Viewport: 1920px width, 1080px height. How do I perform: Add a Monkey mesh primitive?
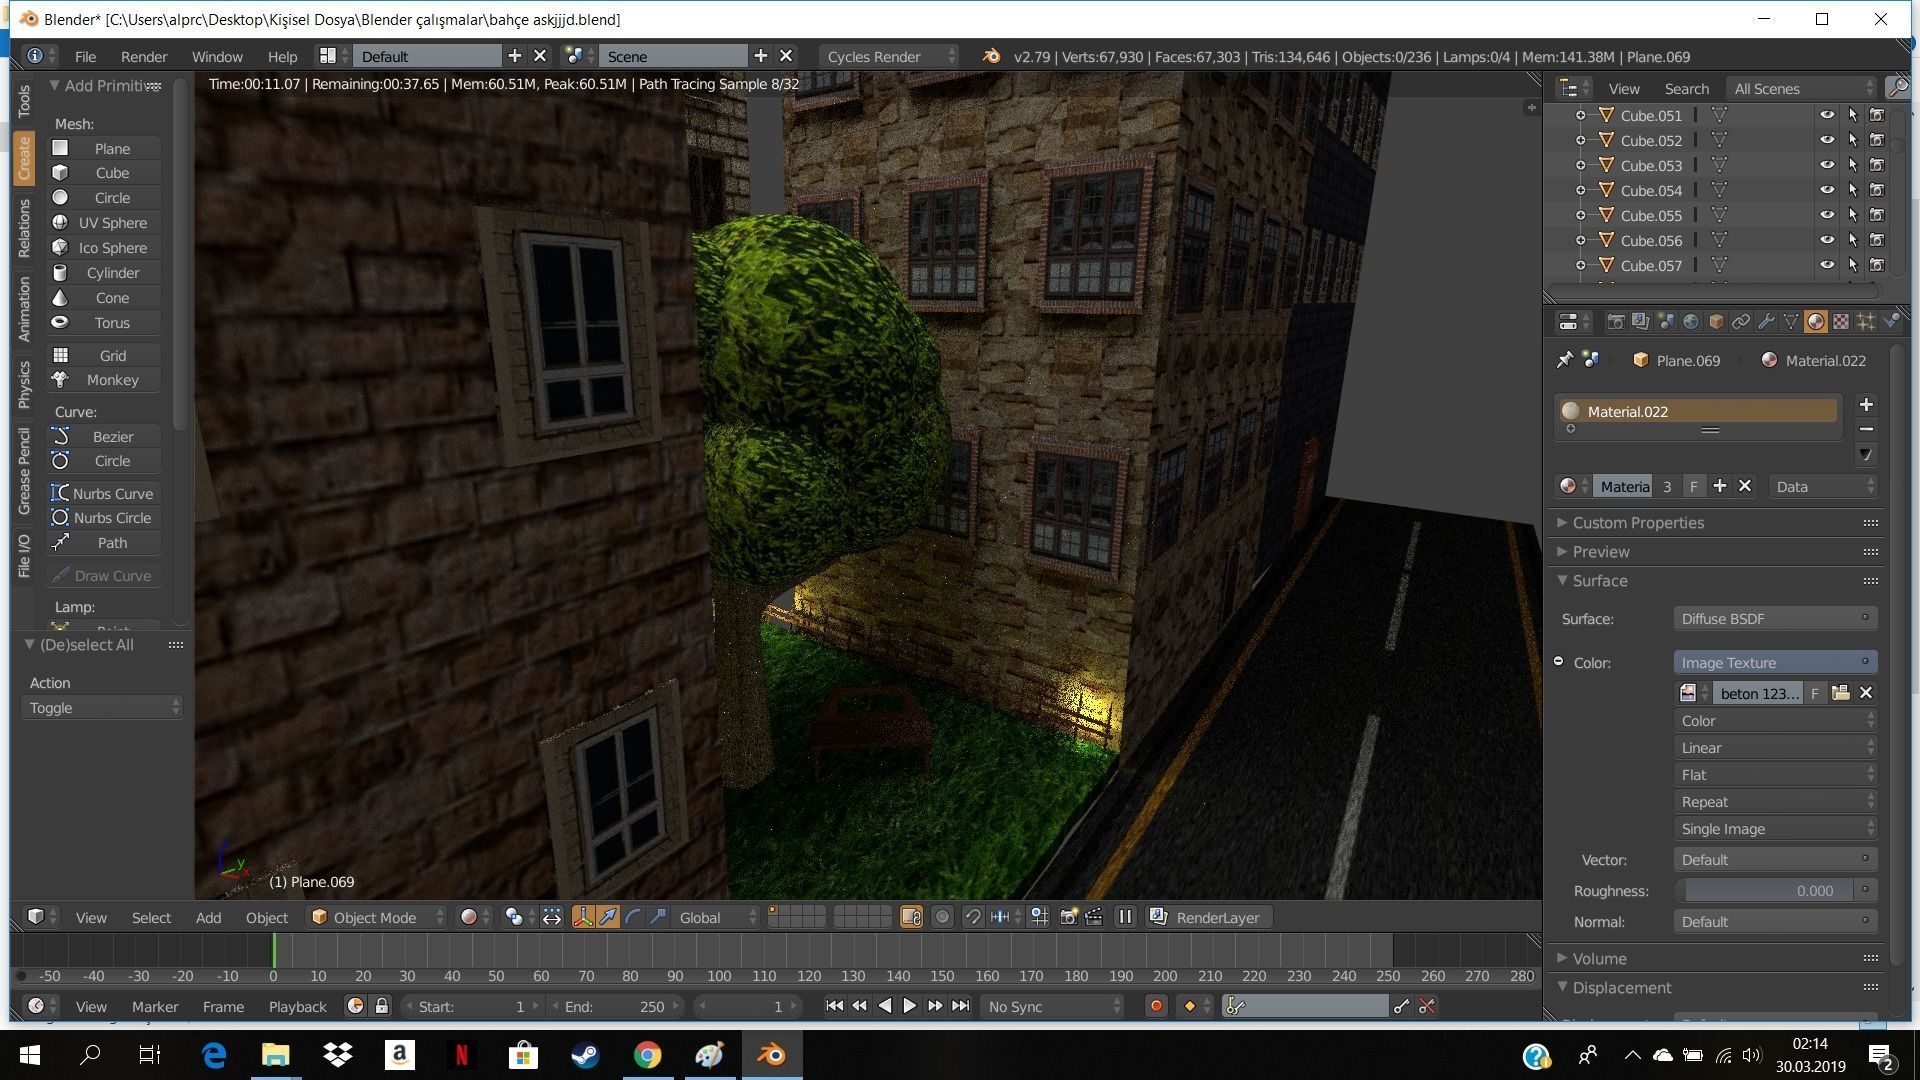coord(104,379)
